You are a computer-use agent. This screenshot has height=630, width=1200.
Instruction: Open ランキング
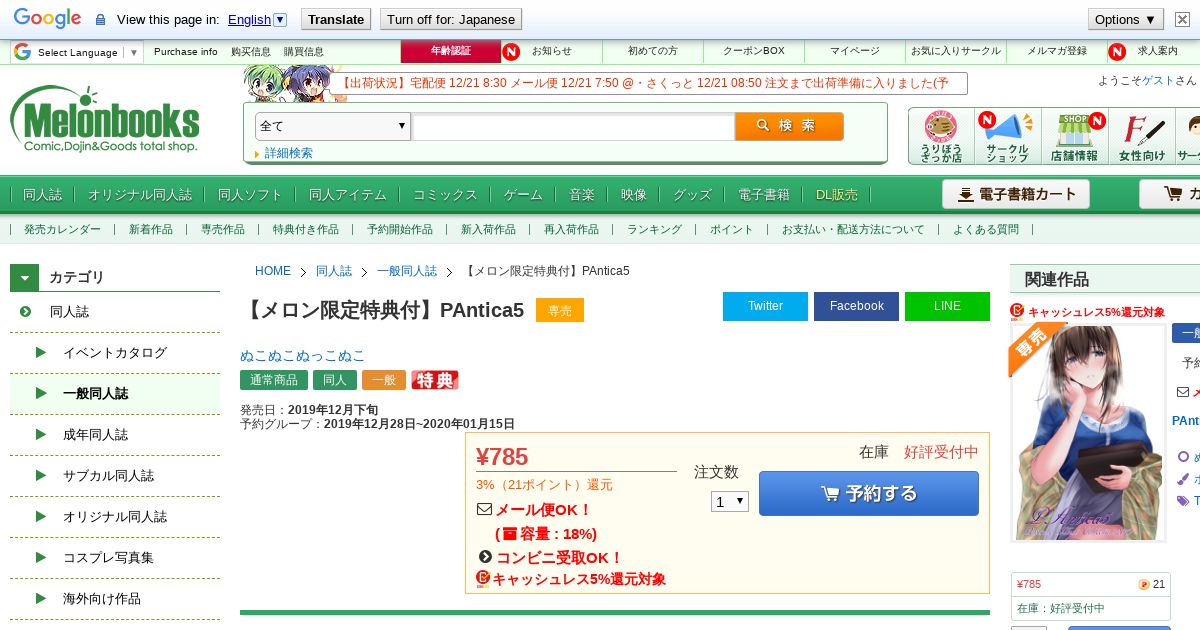654,229
